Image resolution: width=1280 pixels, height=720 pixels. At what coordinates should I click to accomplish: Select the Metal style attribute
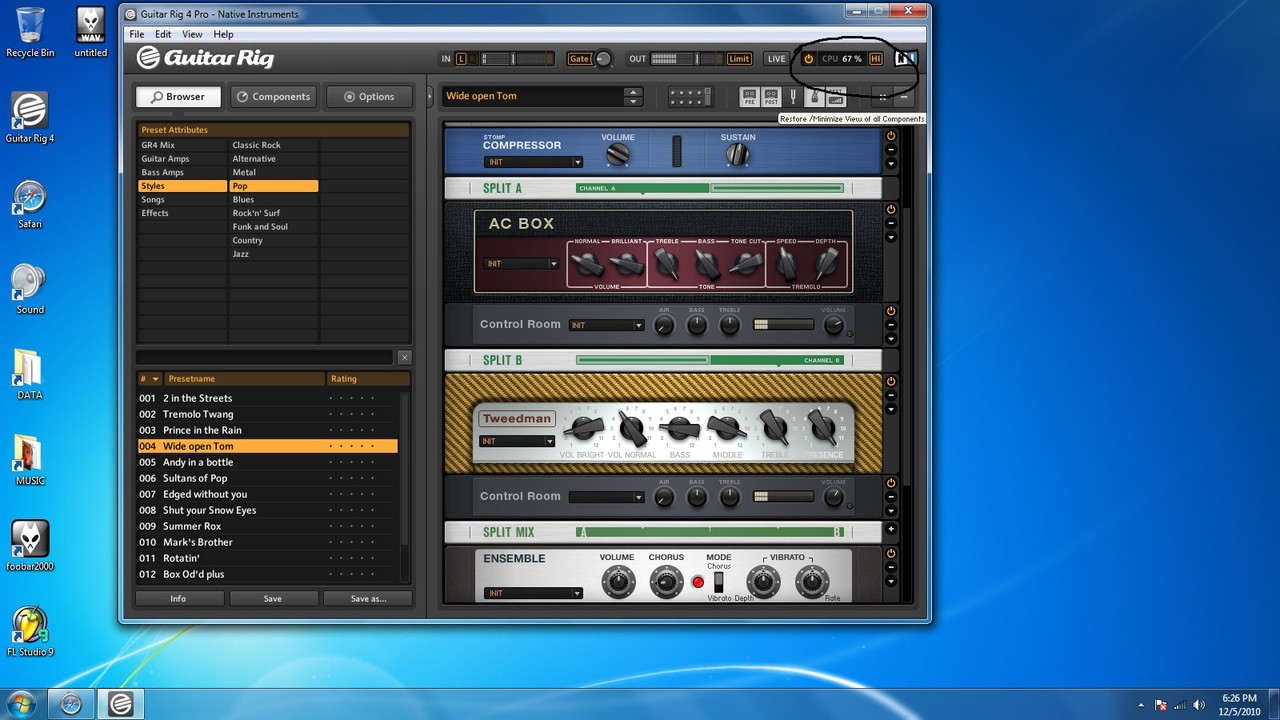click(273, 172)
